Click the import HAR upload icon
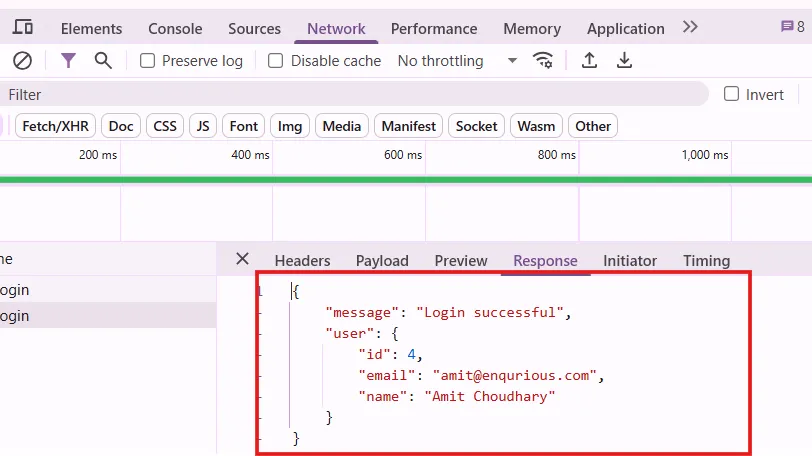The height and width of the screenshot is (456, 812). pos(590,61)
